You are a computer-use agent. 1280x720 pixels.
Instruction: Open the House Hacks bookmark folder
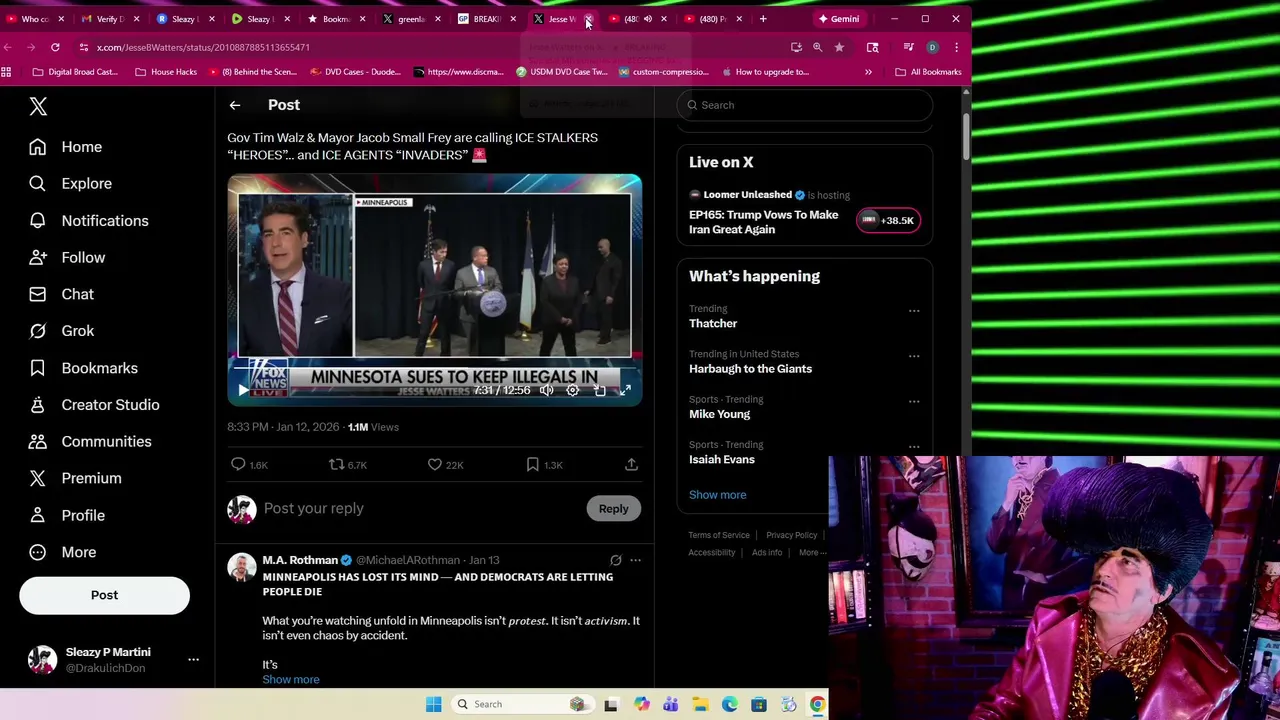coord(166,72)
